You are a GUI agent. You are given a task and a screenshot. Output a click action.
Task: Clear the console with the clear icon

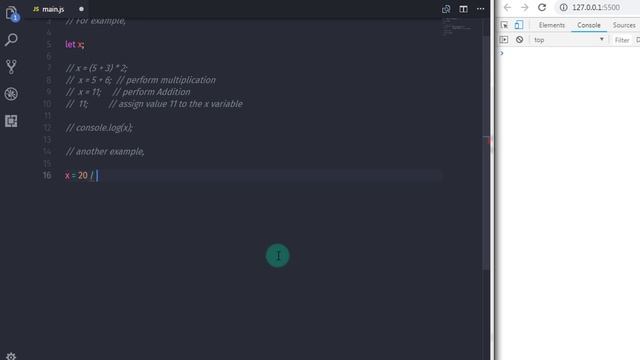pos(519,40)
